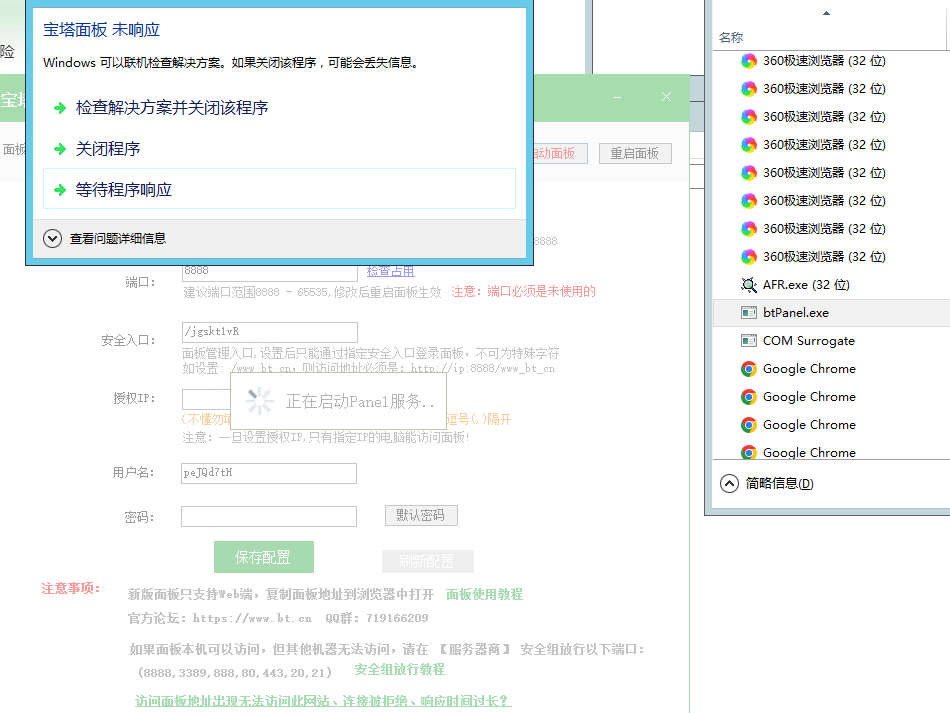Image resolution: width=950 pixels, height=713 pixels.
Task: Open the 安全组放行教程 link
Action: click(399, 670)
